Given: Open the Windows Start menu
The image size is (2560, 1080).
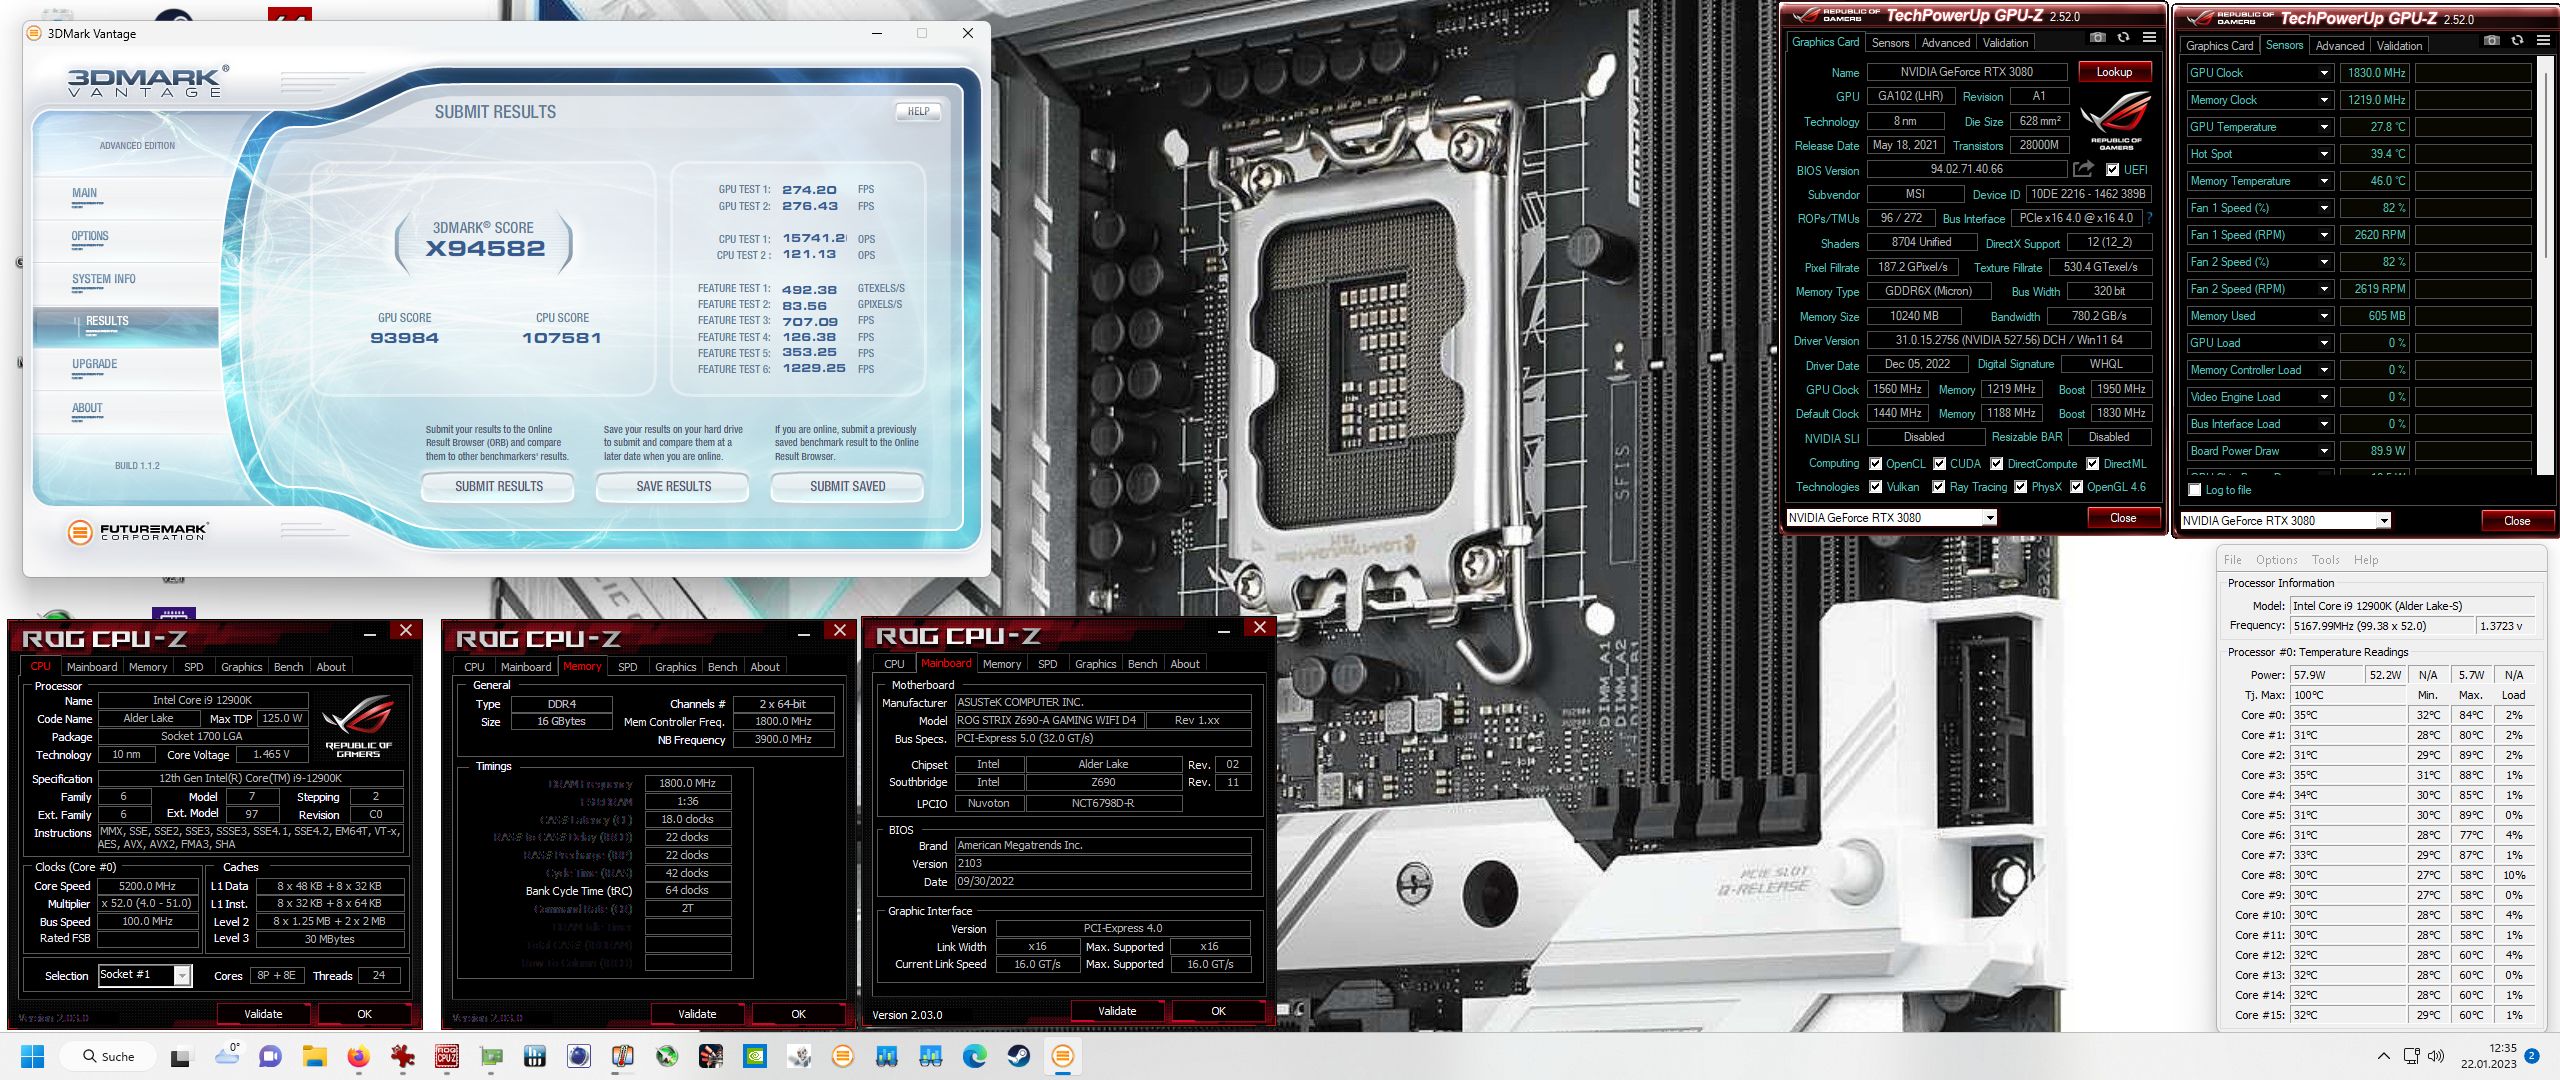Looking at the screenshot, I should 33,1056.
